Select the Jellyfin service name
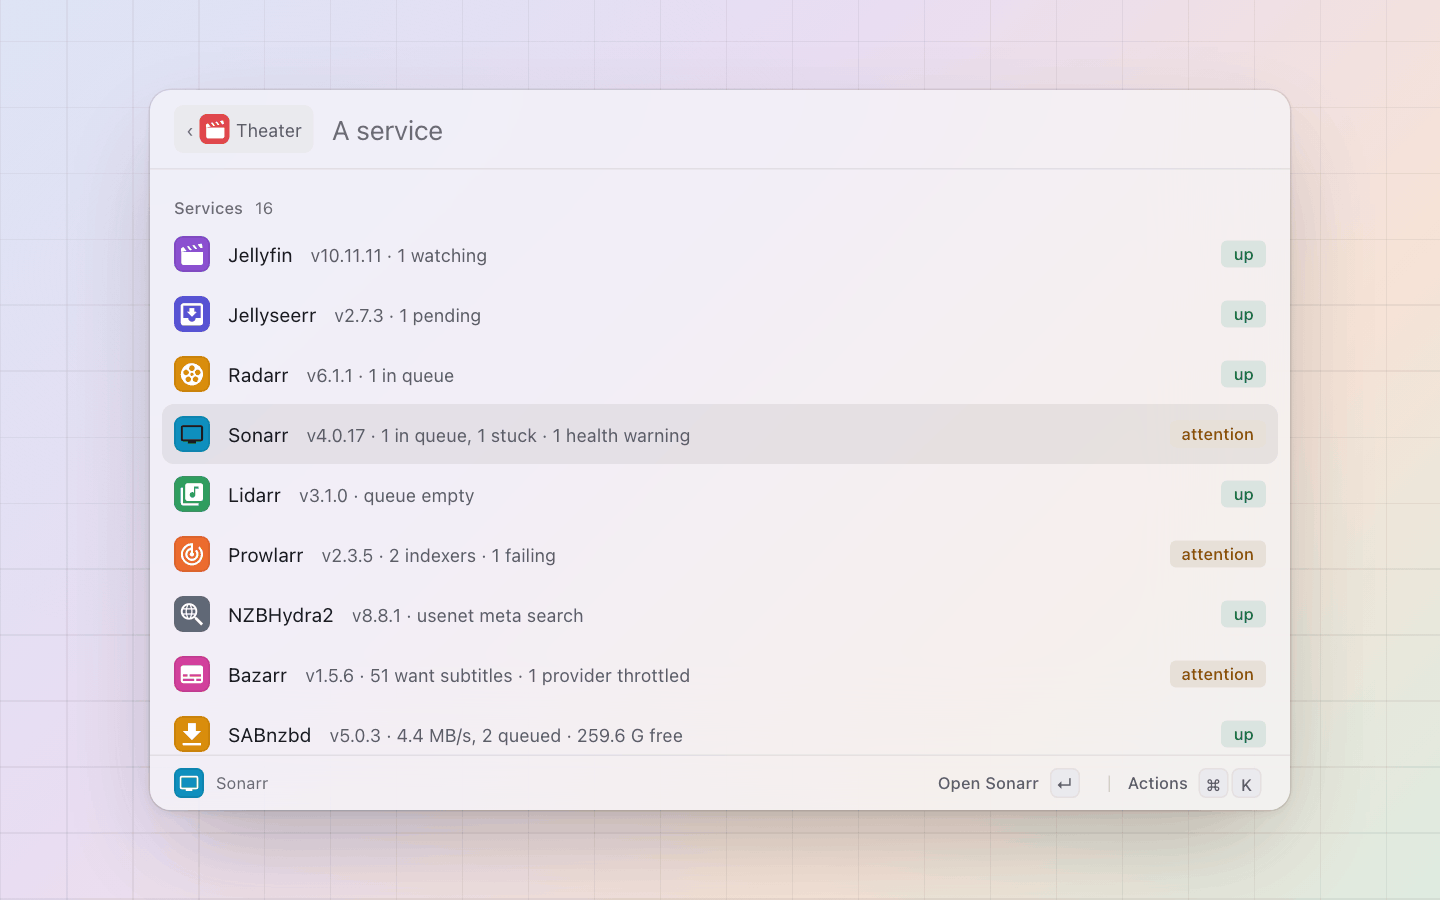 tap(260, 255)
